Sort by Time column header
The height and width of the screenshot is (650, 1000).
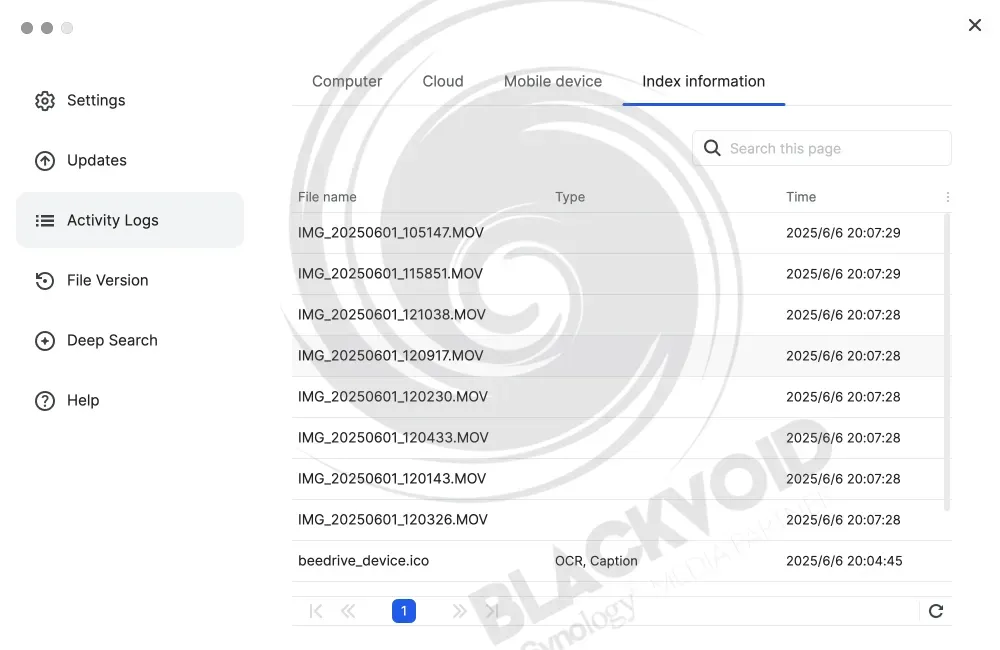coord(801,197)
